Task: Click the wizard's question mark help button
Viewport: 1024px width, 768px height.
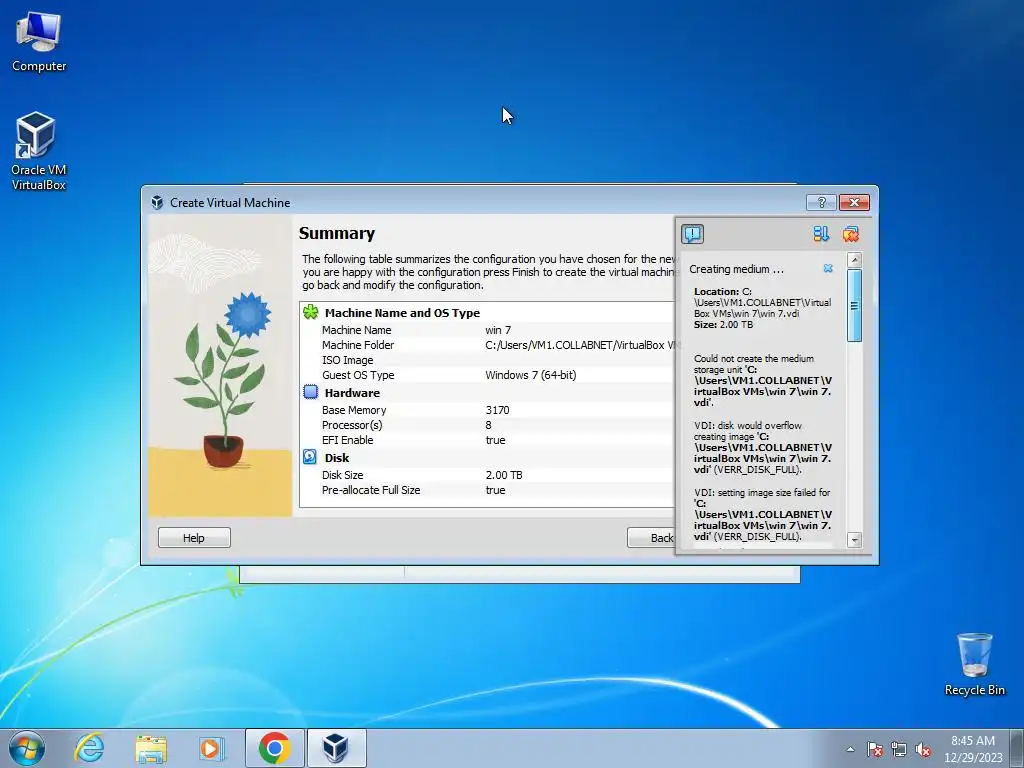Action: click(821, 202)
